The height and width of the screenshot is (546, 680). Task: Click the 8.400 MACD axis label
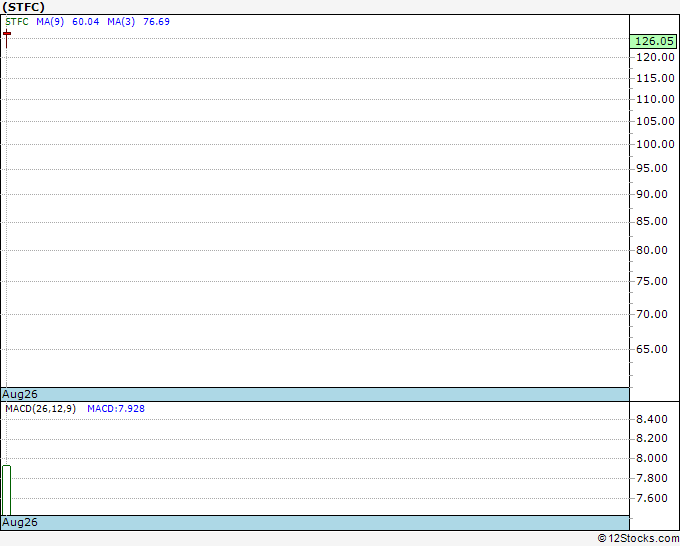651,419
